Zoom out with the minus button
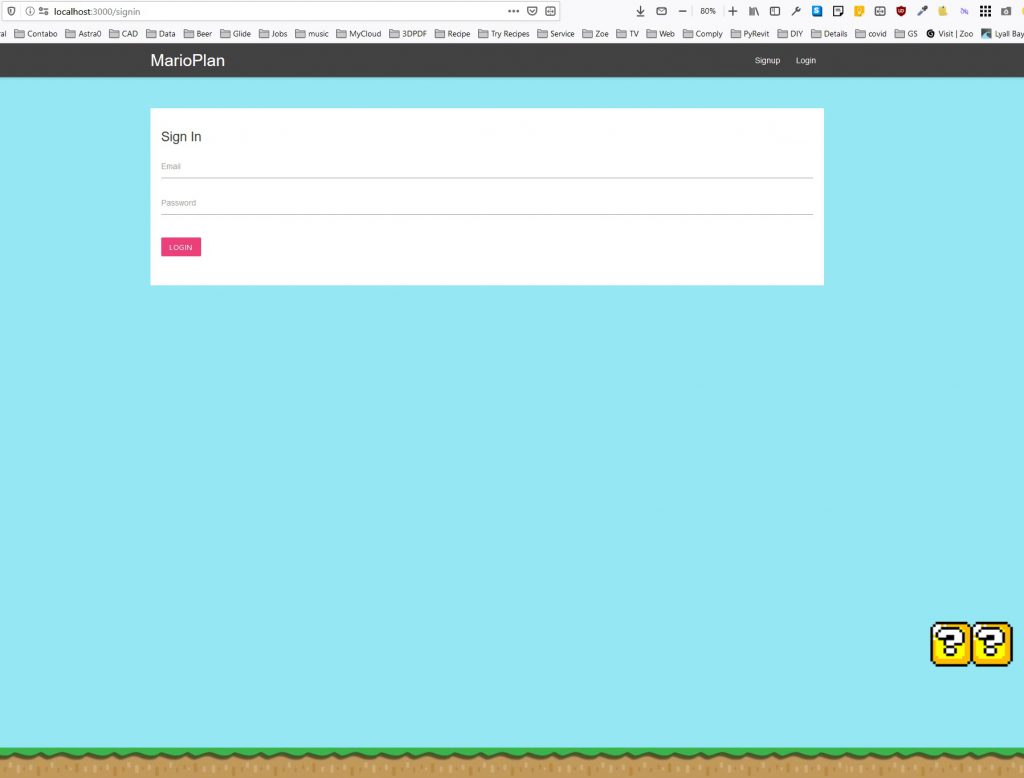This screenshot has height=778, width=1024. click(x=683, y=11)
